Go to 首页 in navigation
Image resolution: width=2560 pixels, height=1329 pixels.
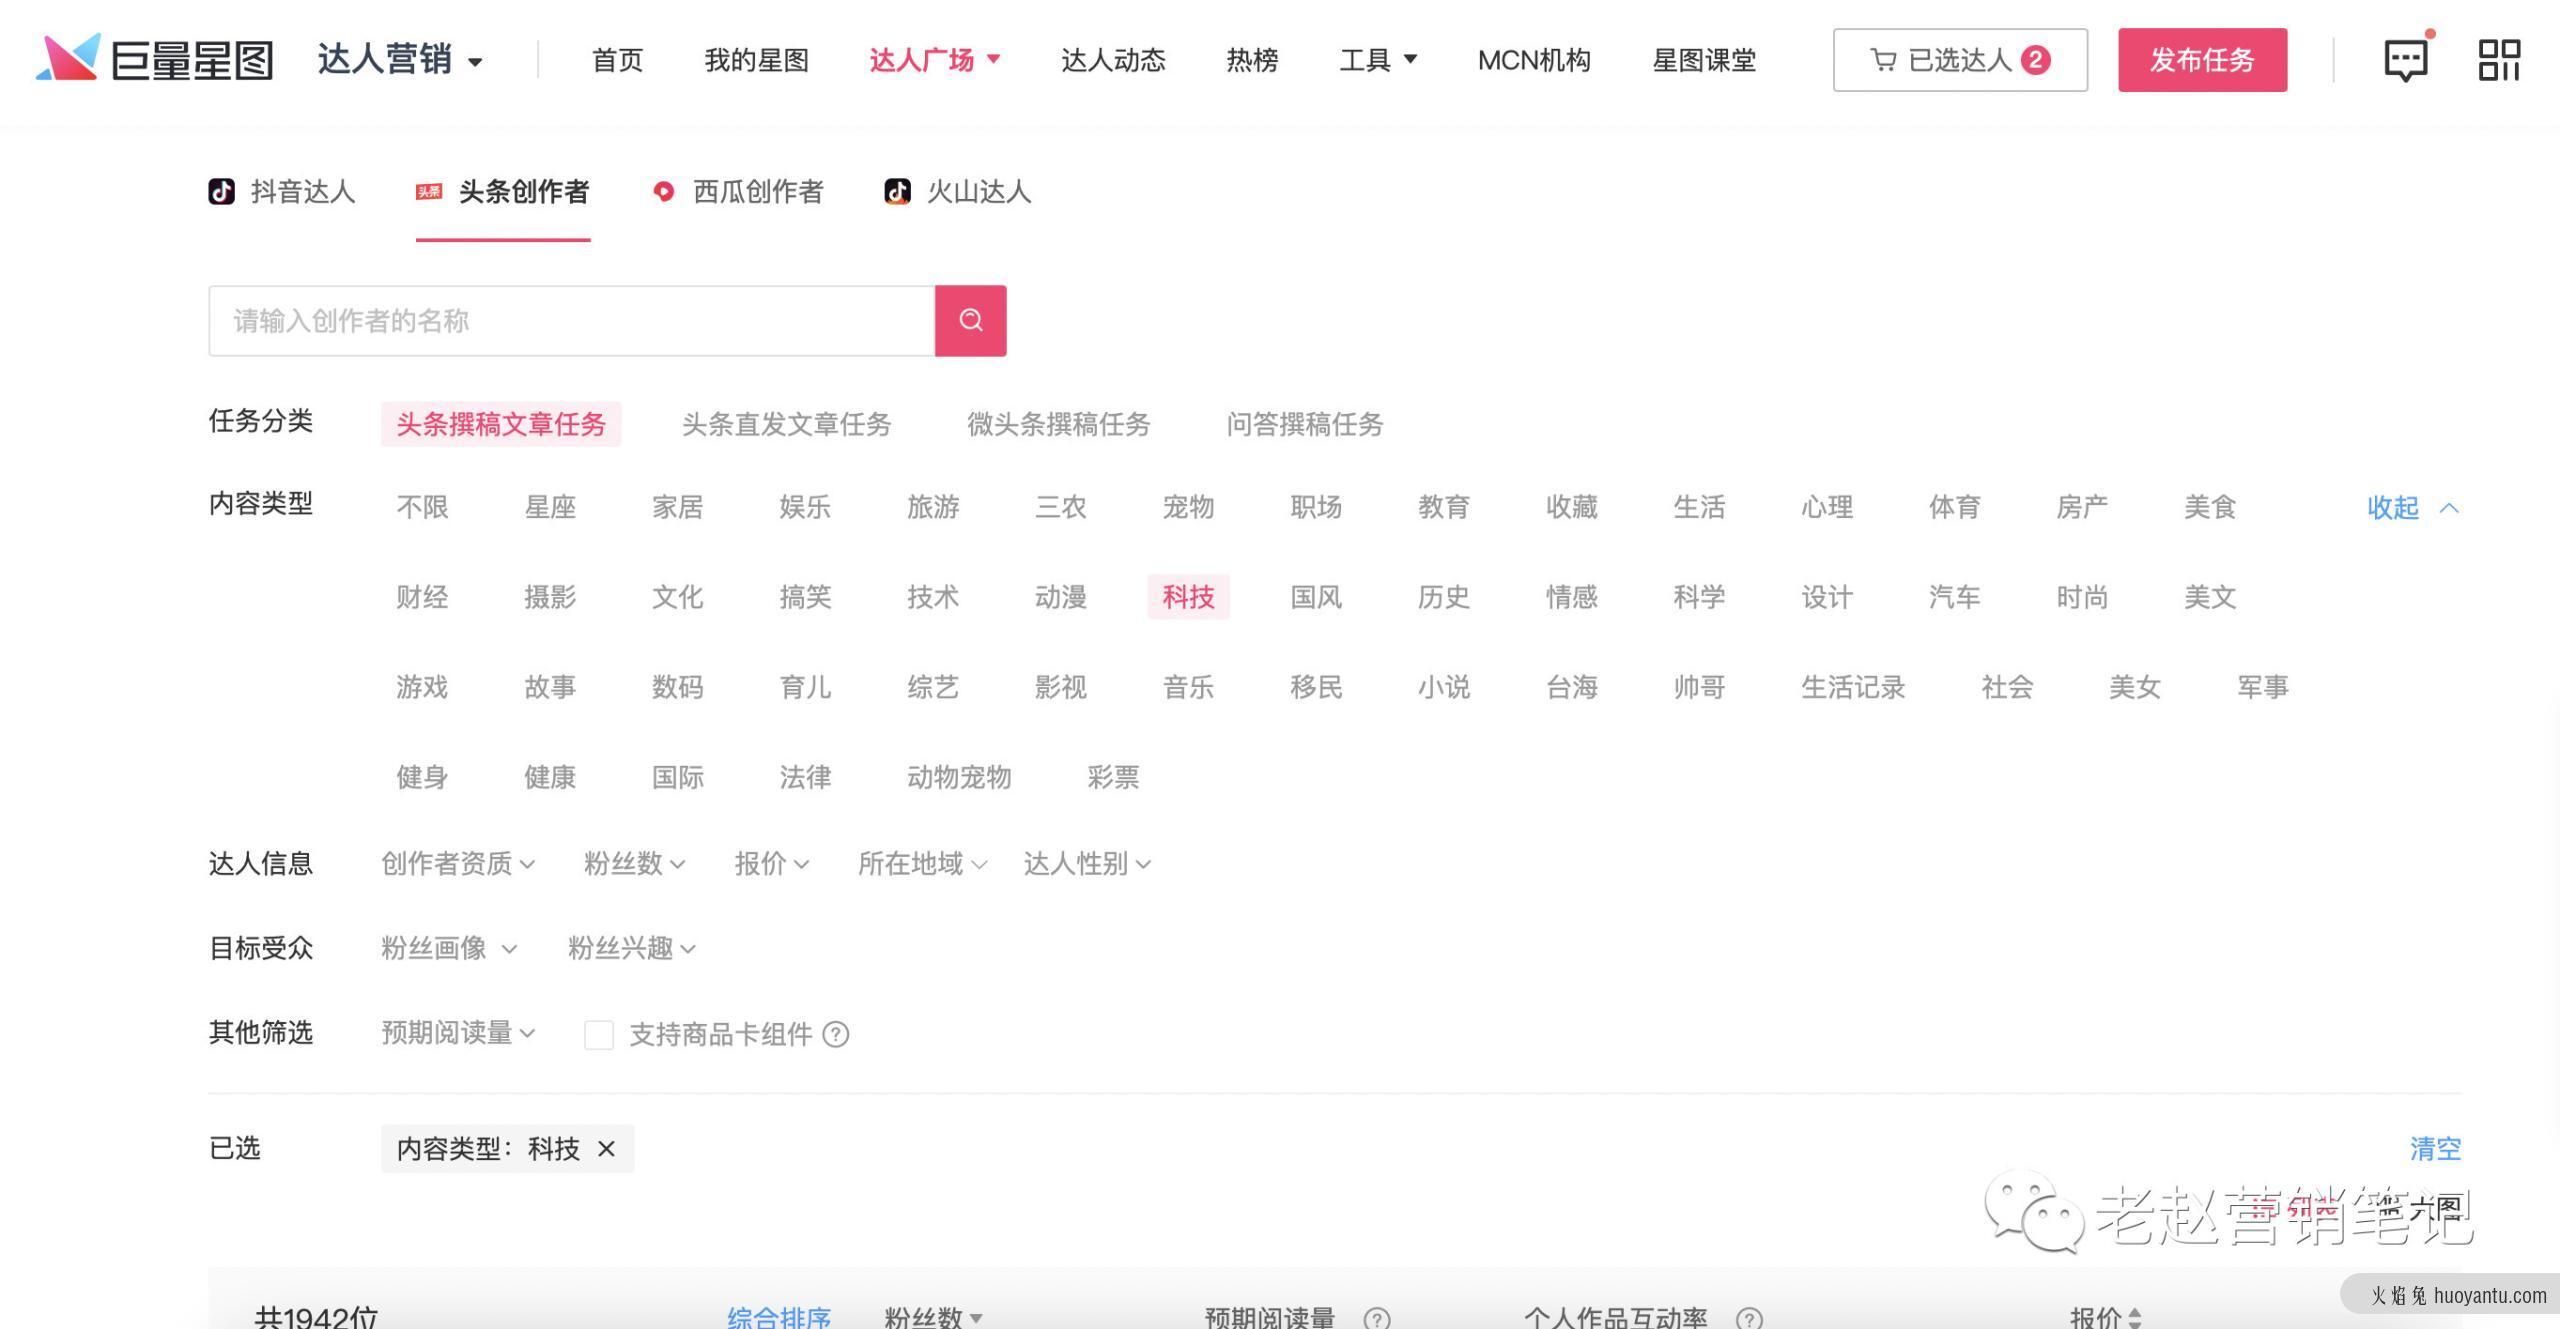617,60
